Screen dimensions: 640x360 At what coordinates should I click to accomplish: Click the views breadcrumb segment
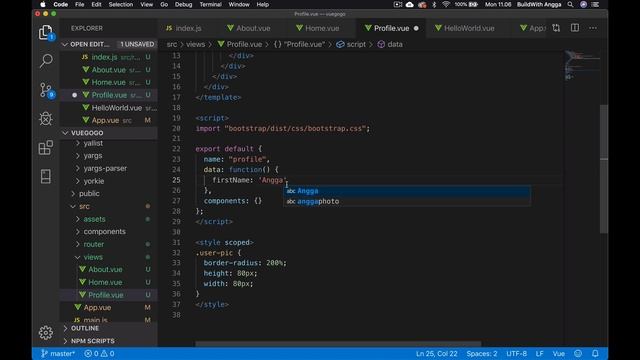(x=196, y=44)
